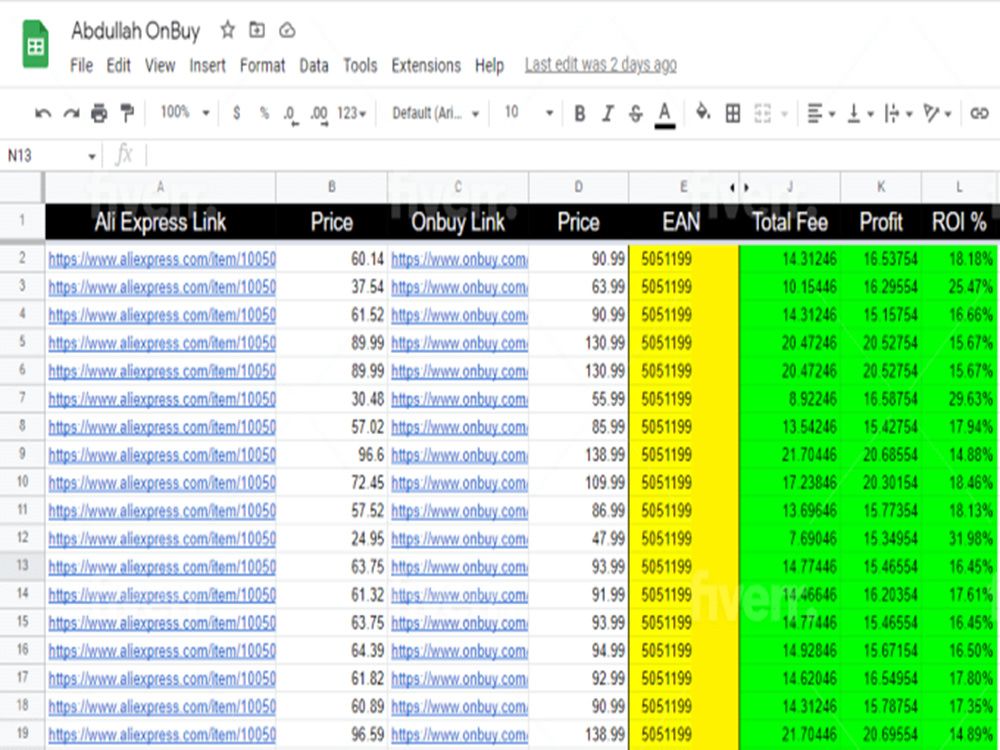
Task: Select the Profit header cell
Action: pos(881,222)
